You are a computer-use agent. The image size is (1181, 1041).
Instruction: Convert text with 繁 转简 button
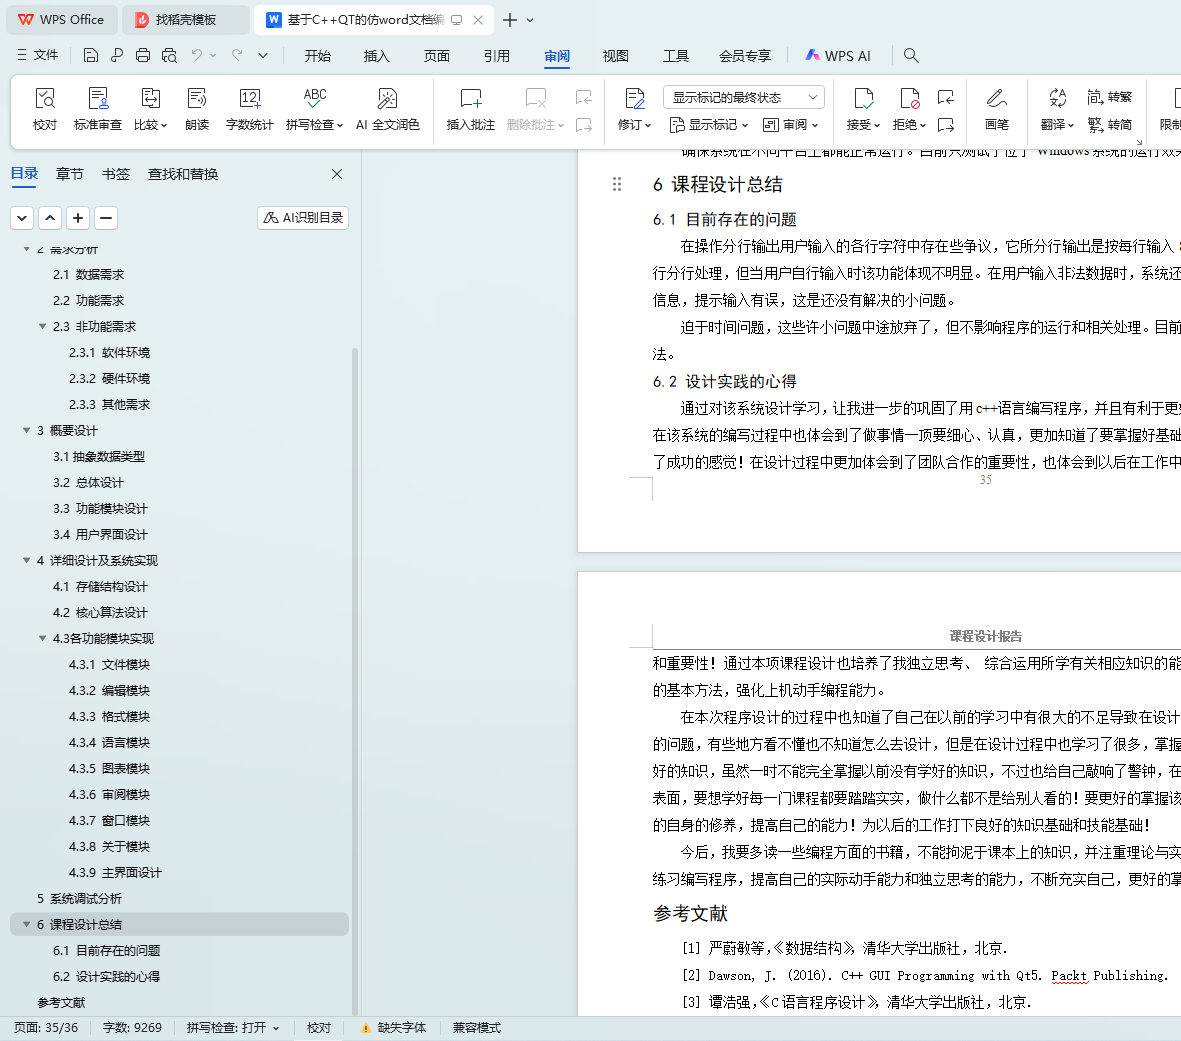[x=1109, y=124]
